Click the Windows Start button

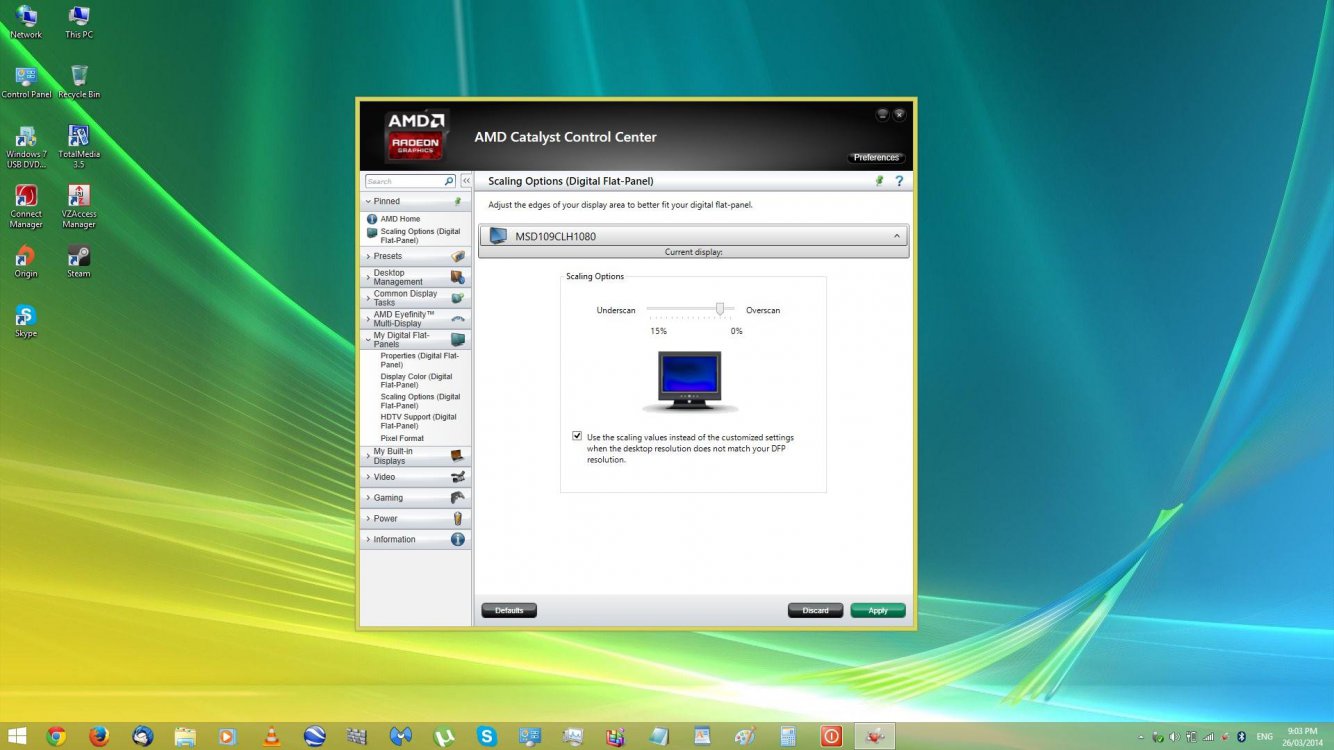17,736
